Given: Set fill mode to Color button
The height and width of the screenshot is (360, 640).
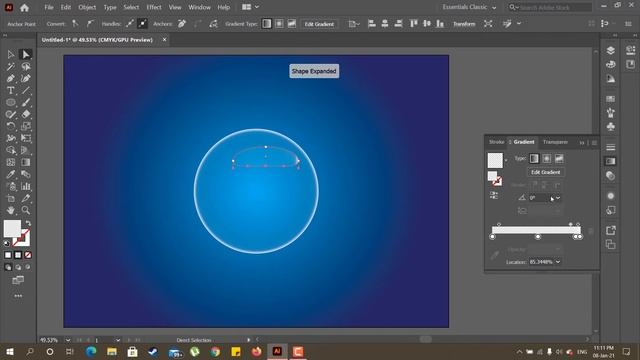Looking at the screenshot, I should coord(8,255).
